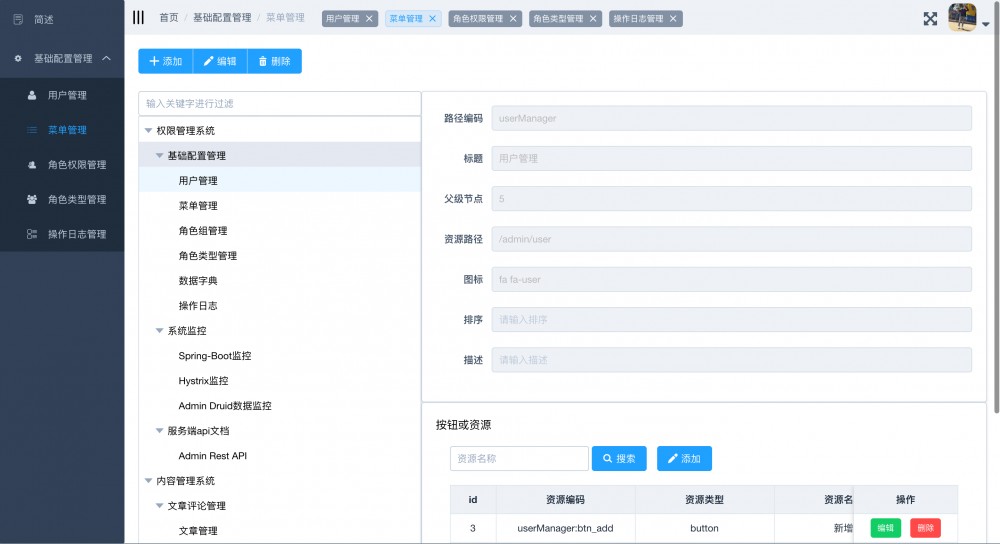Click the 角色权限管理 icon in sidebar

[x=32, y=165]
